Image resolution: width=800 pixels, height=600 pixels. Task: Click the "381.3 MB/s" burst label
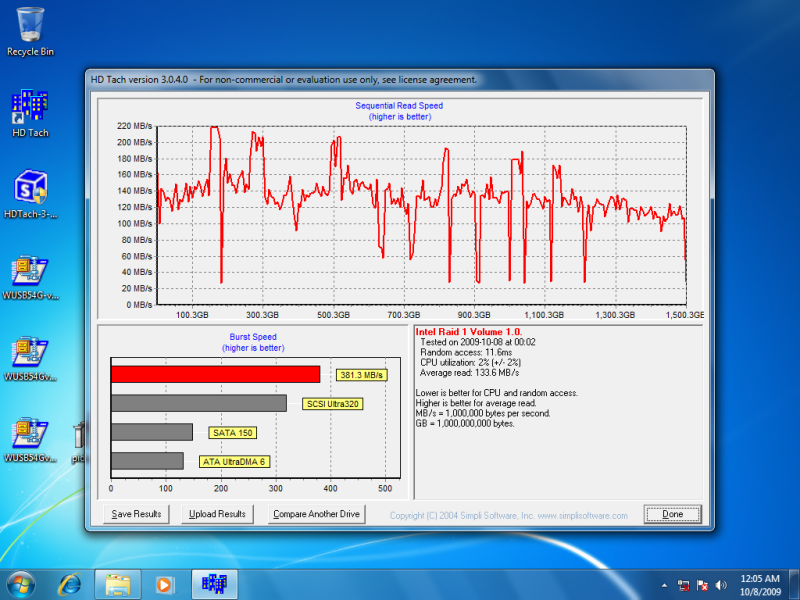click(362, 375)
